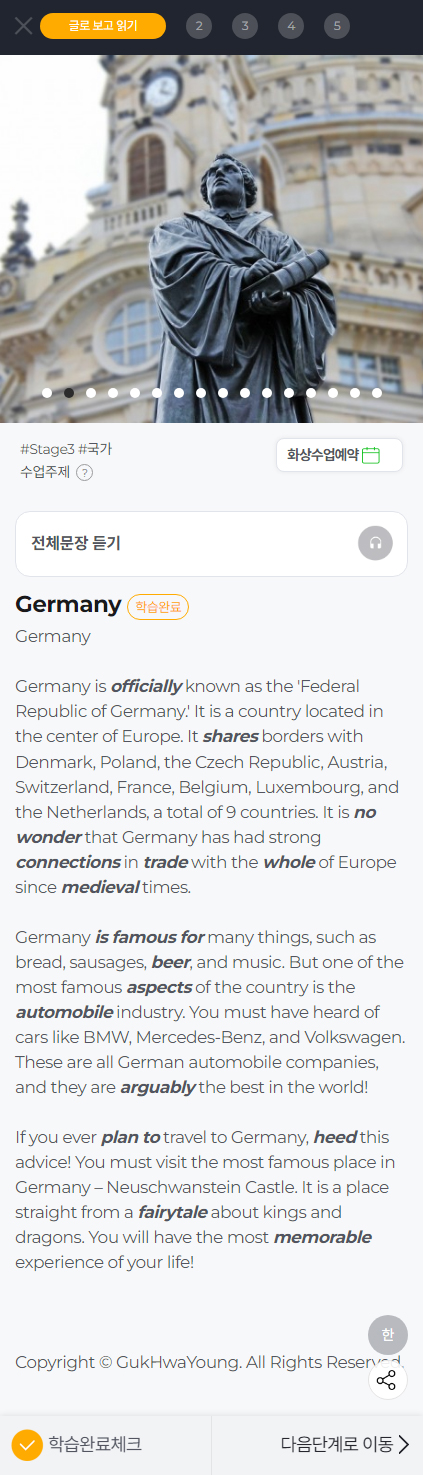Open the share icon button
The width and height of the screenshot is (423, 1475).
387,1381
